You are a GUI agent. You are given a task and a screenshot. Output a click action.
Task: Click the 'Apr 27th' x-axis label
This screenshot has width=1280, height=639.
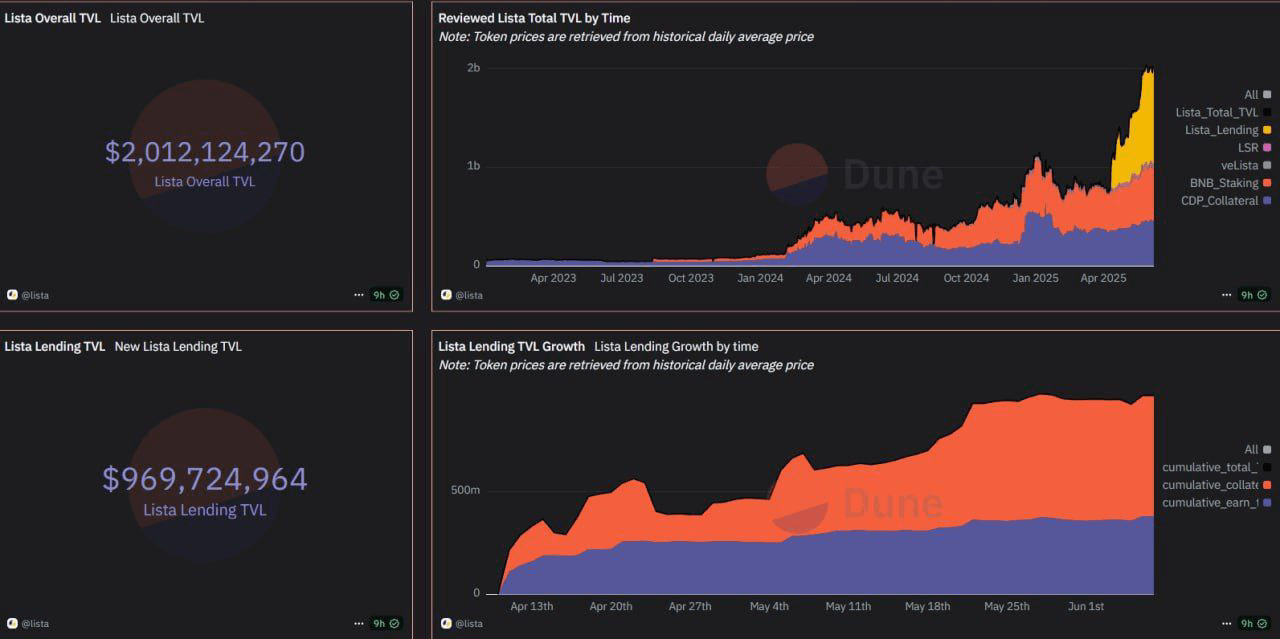click(690, 606)
